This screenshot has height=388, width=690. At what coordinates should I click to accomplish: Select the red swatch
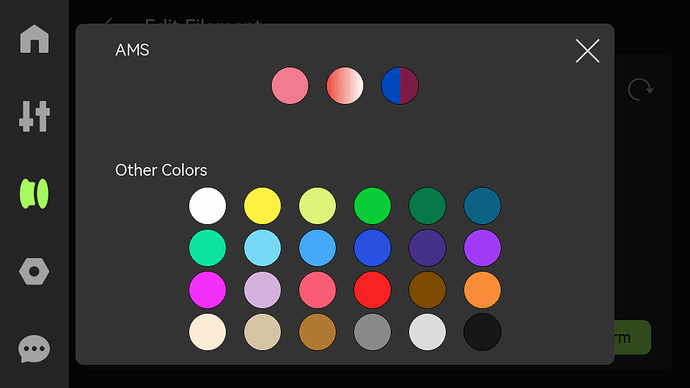point(372,290)
